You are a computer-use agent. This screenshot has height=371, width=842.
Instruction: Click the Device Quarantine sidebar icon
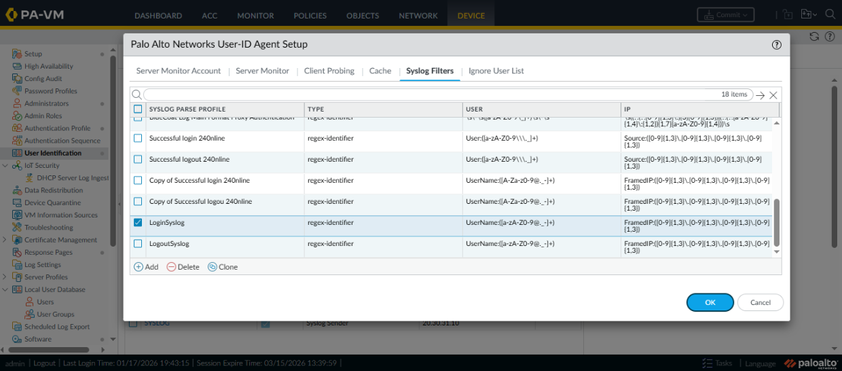tap(18, 202)
